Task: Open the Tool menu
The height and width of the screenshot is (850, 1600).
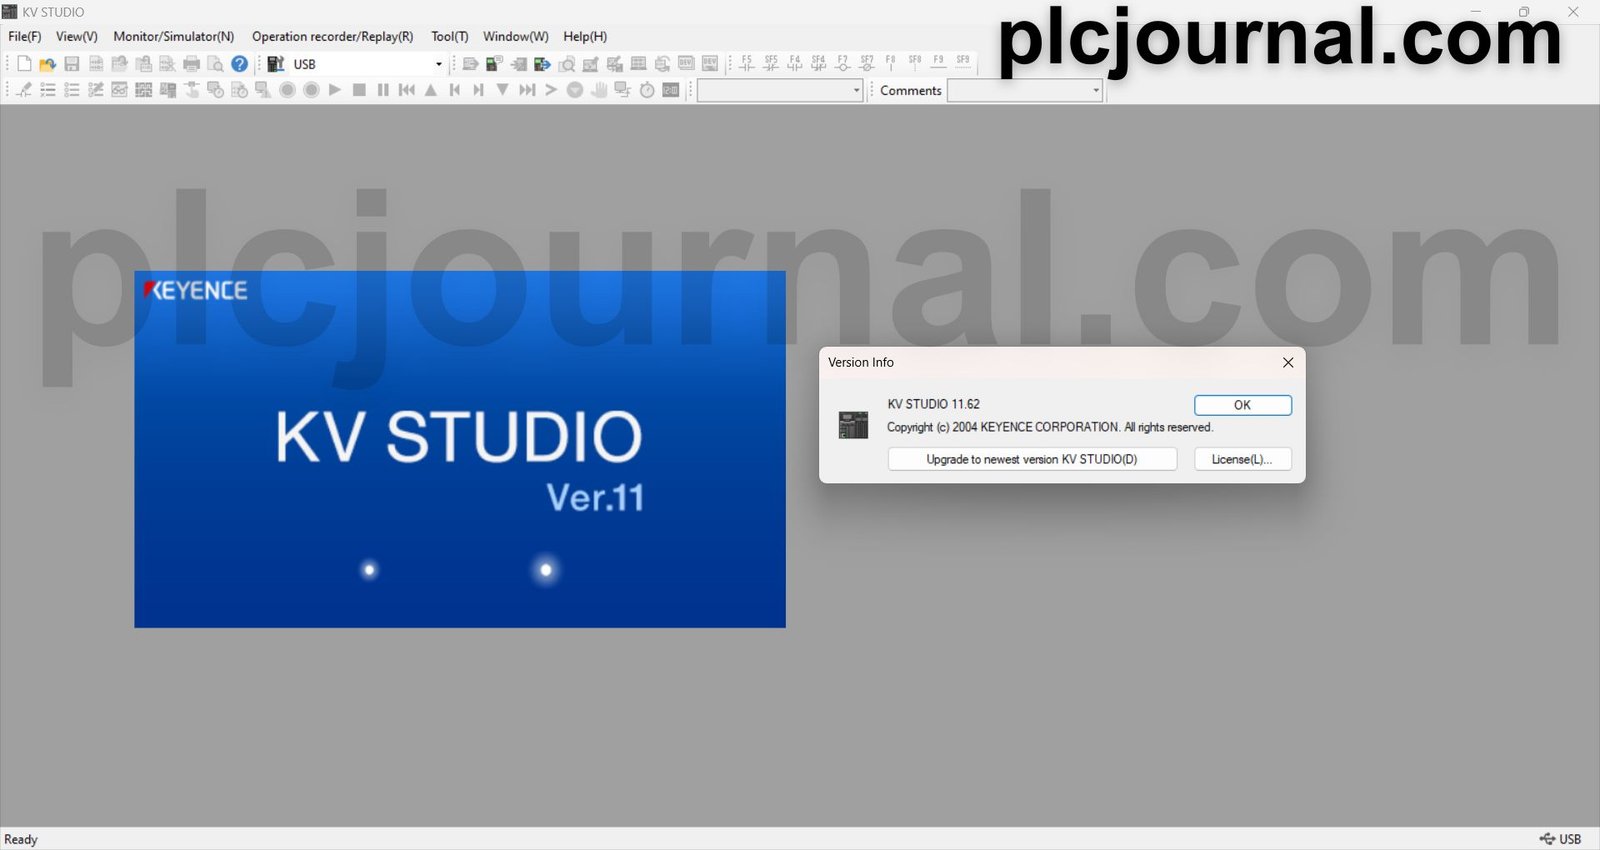Action: (449, 36)
